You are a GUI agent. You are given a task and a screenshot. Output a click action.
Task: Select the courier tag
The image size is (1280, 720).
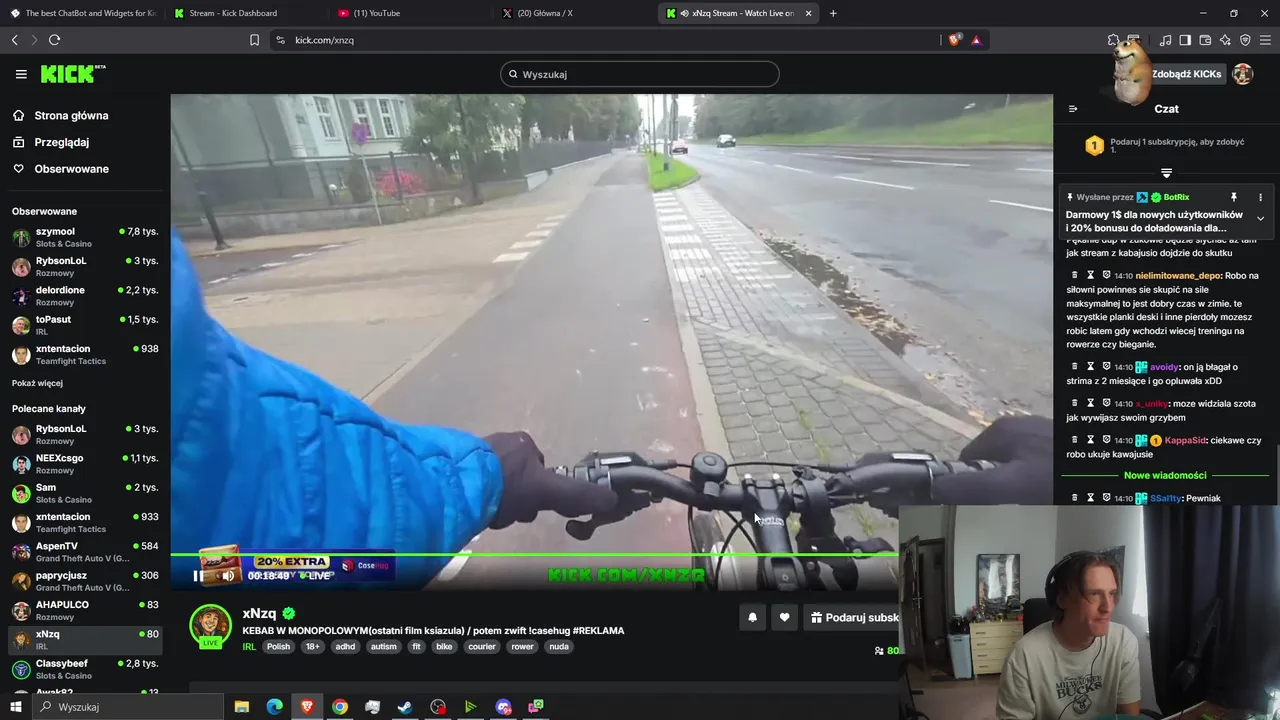coord(482,646)
